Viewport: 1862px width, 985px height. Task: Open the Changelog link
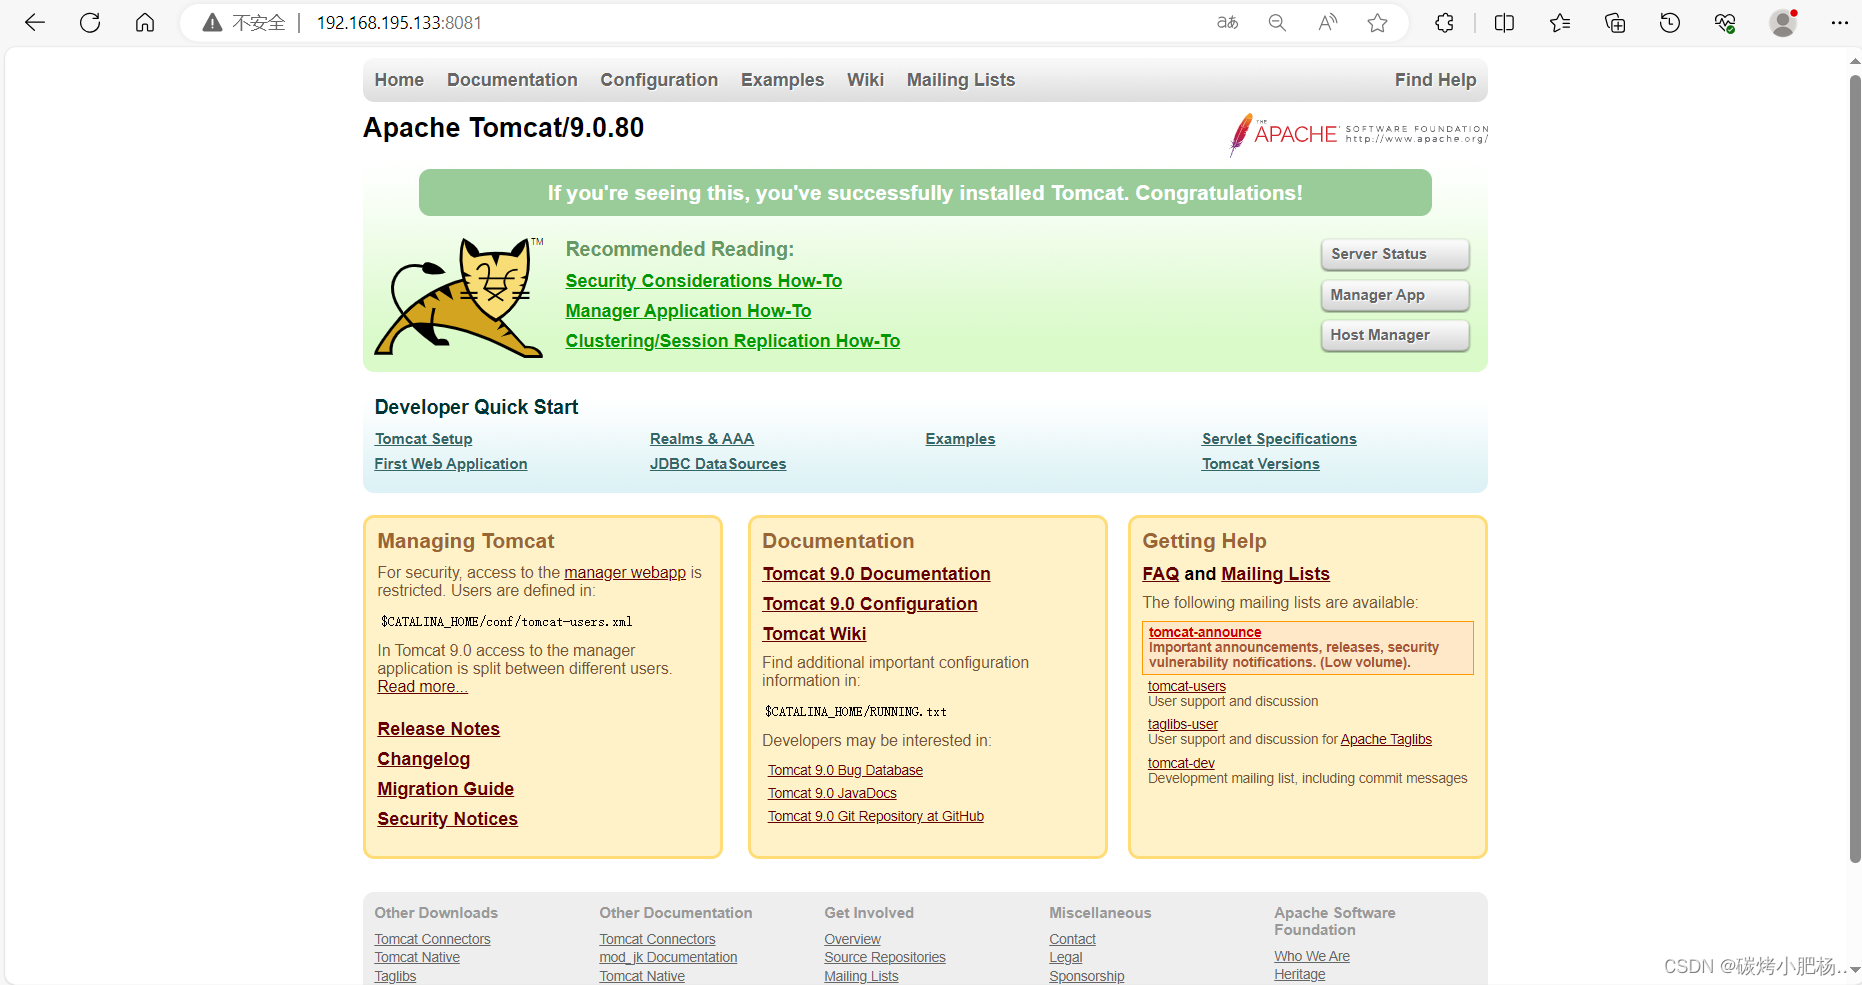pos(423,759)
